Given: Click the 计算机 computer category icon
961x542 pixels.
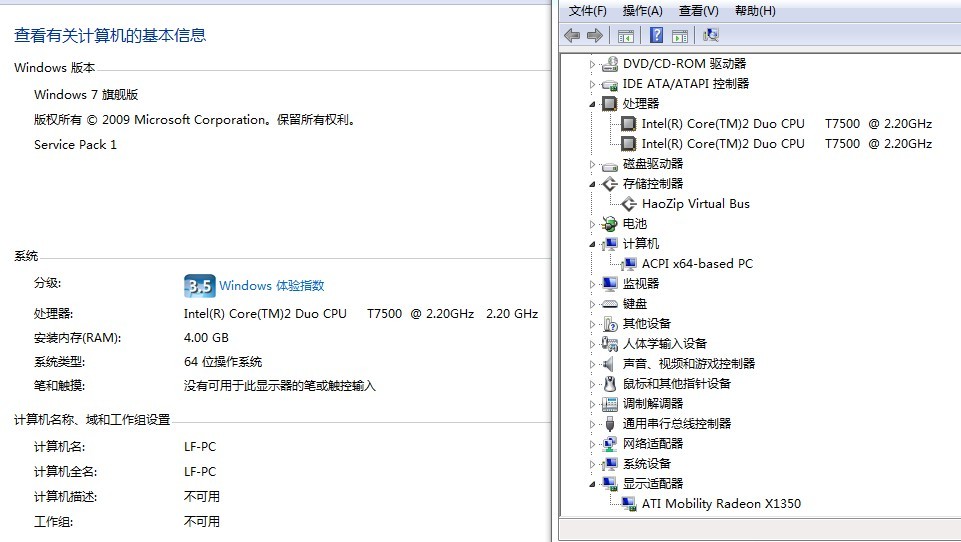Looking at the screenshot, I should point(609,244).
